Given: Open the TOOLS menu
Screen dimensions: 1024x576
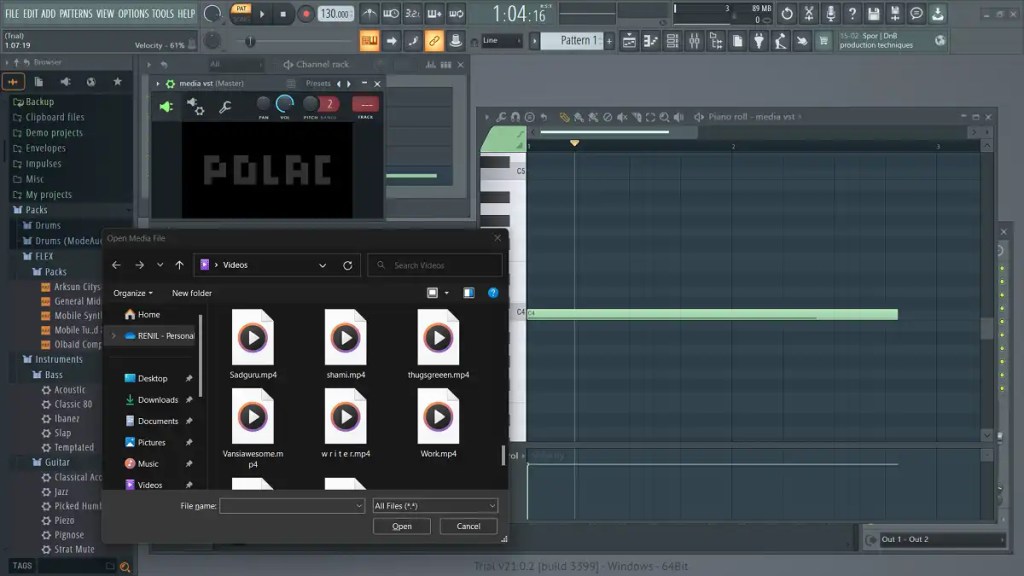Looking at the screenshot, I should [163, 13].
